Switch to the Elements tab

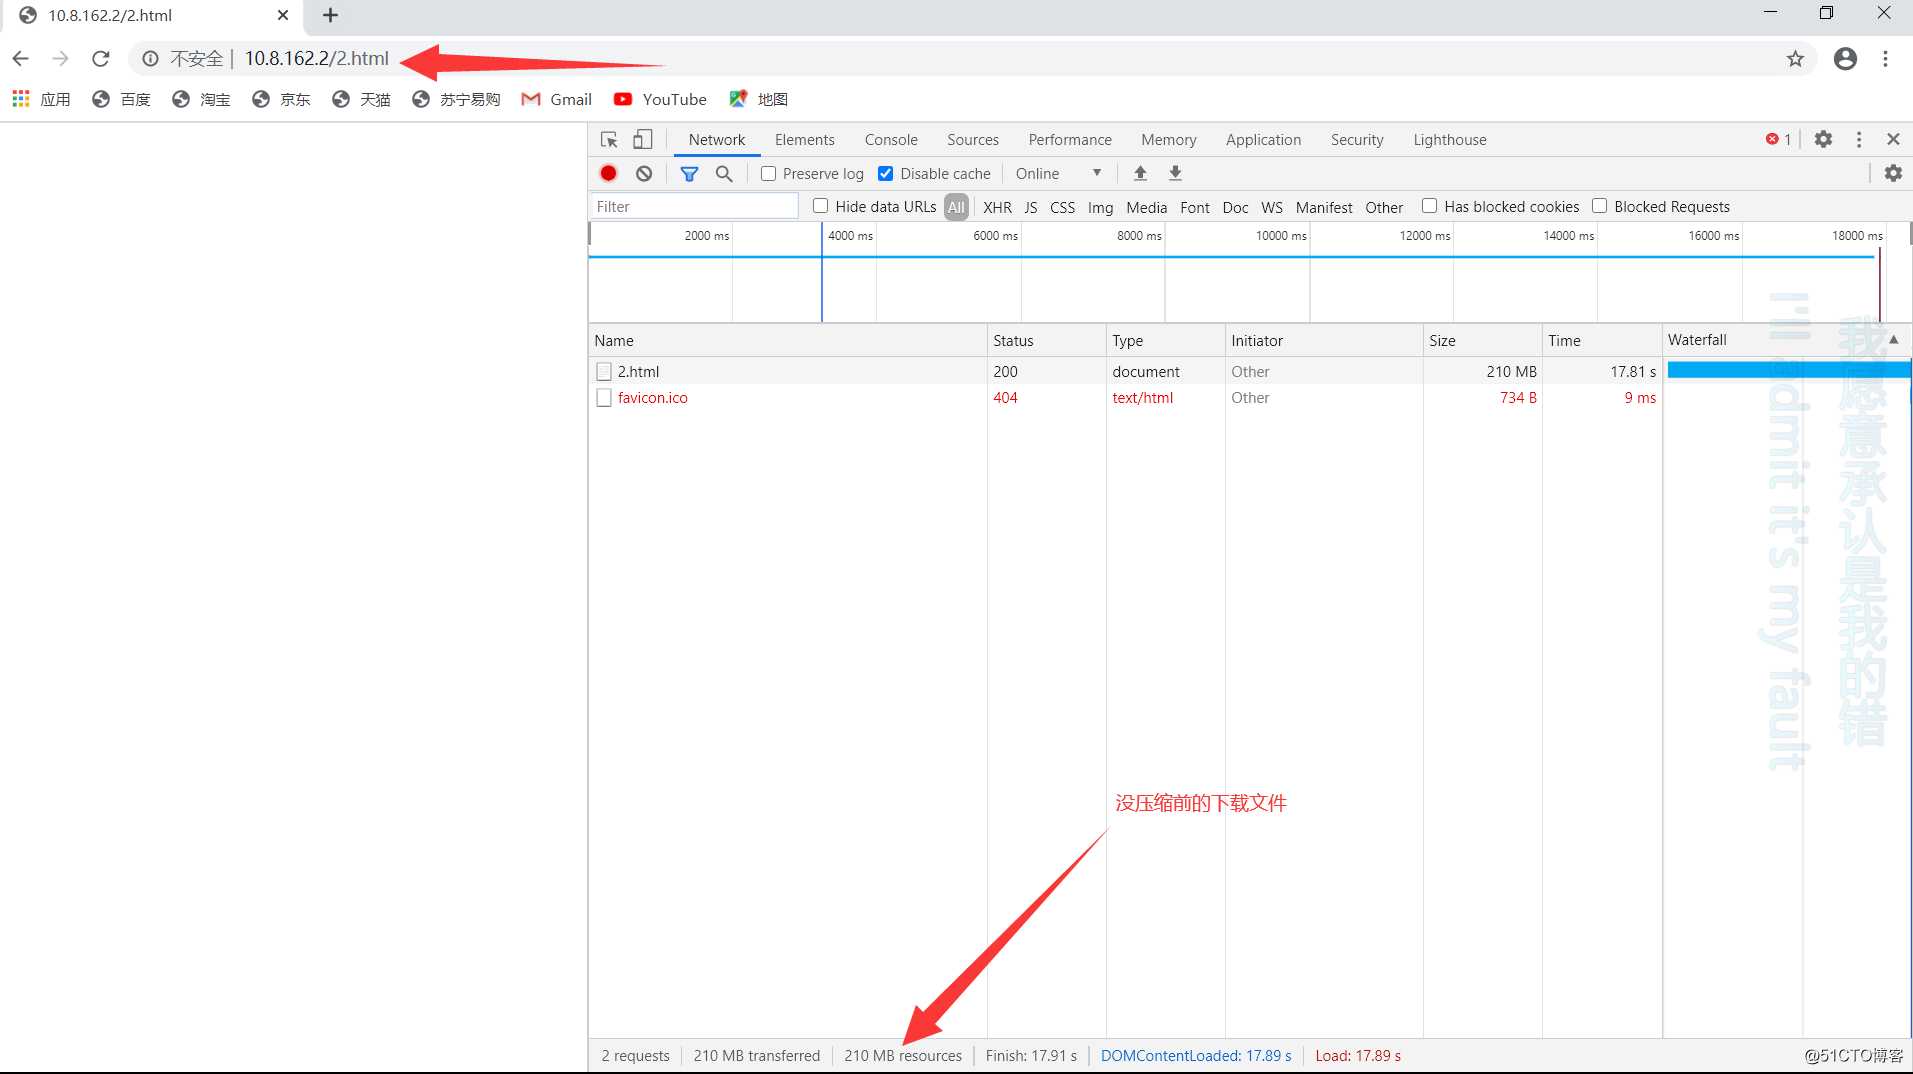pyautogui.click(x=804, y=140)
